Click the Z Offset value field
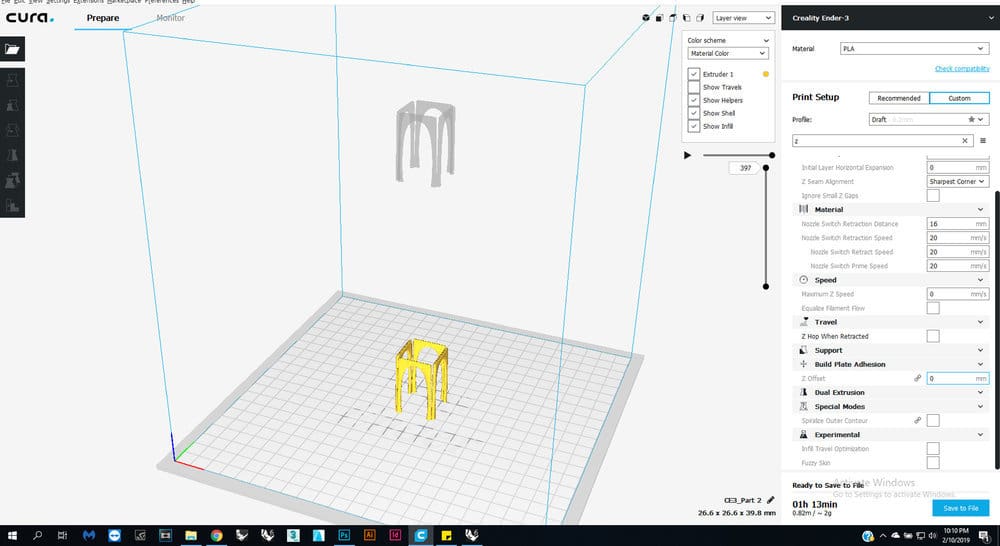 (x=958, y=378)
